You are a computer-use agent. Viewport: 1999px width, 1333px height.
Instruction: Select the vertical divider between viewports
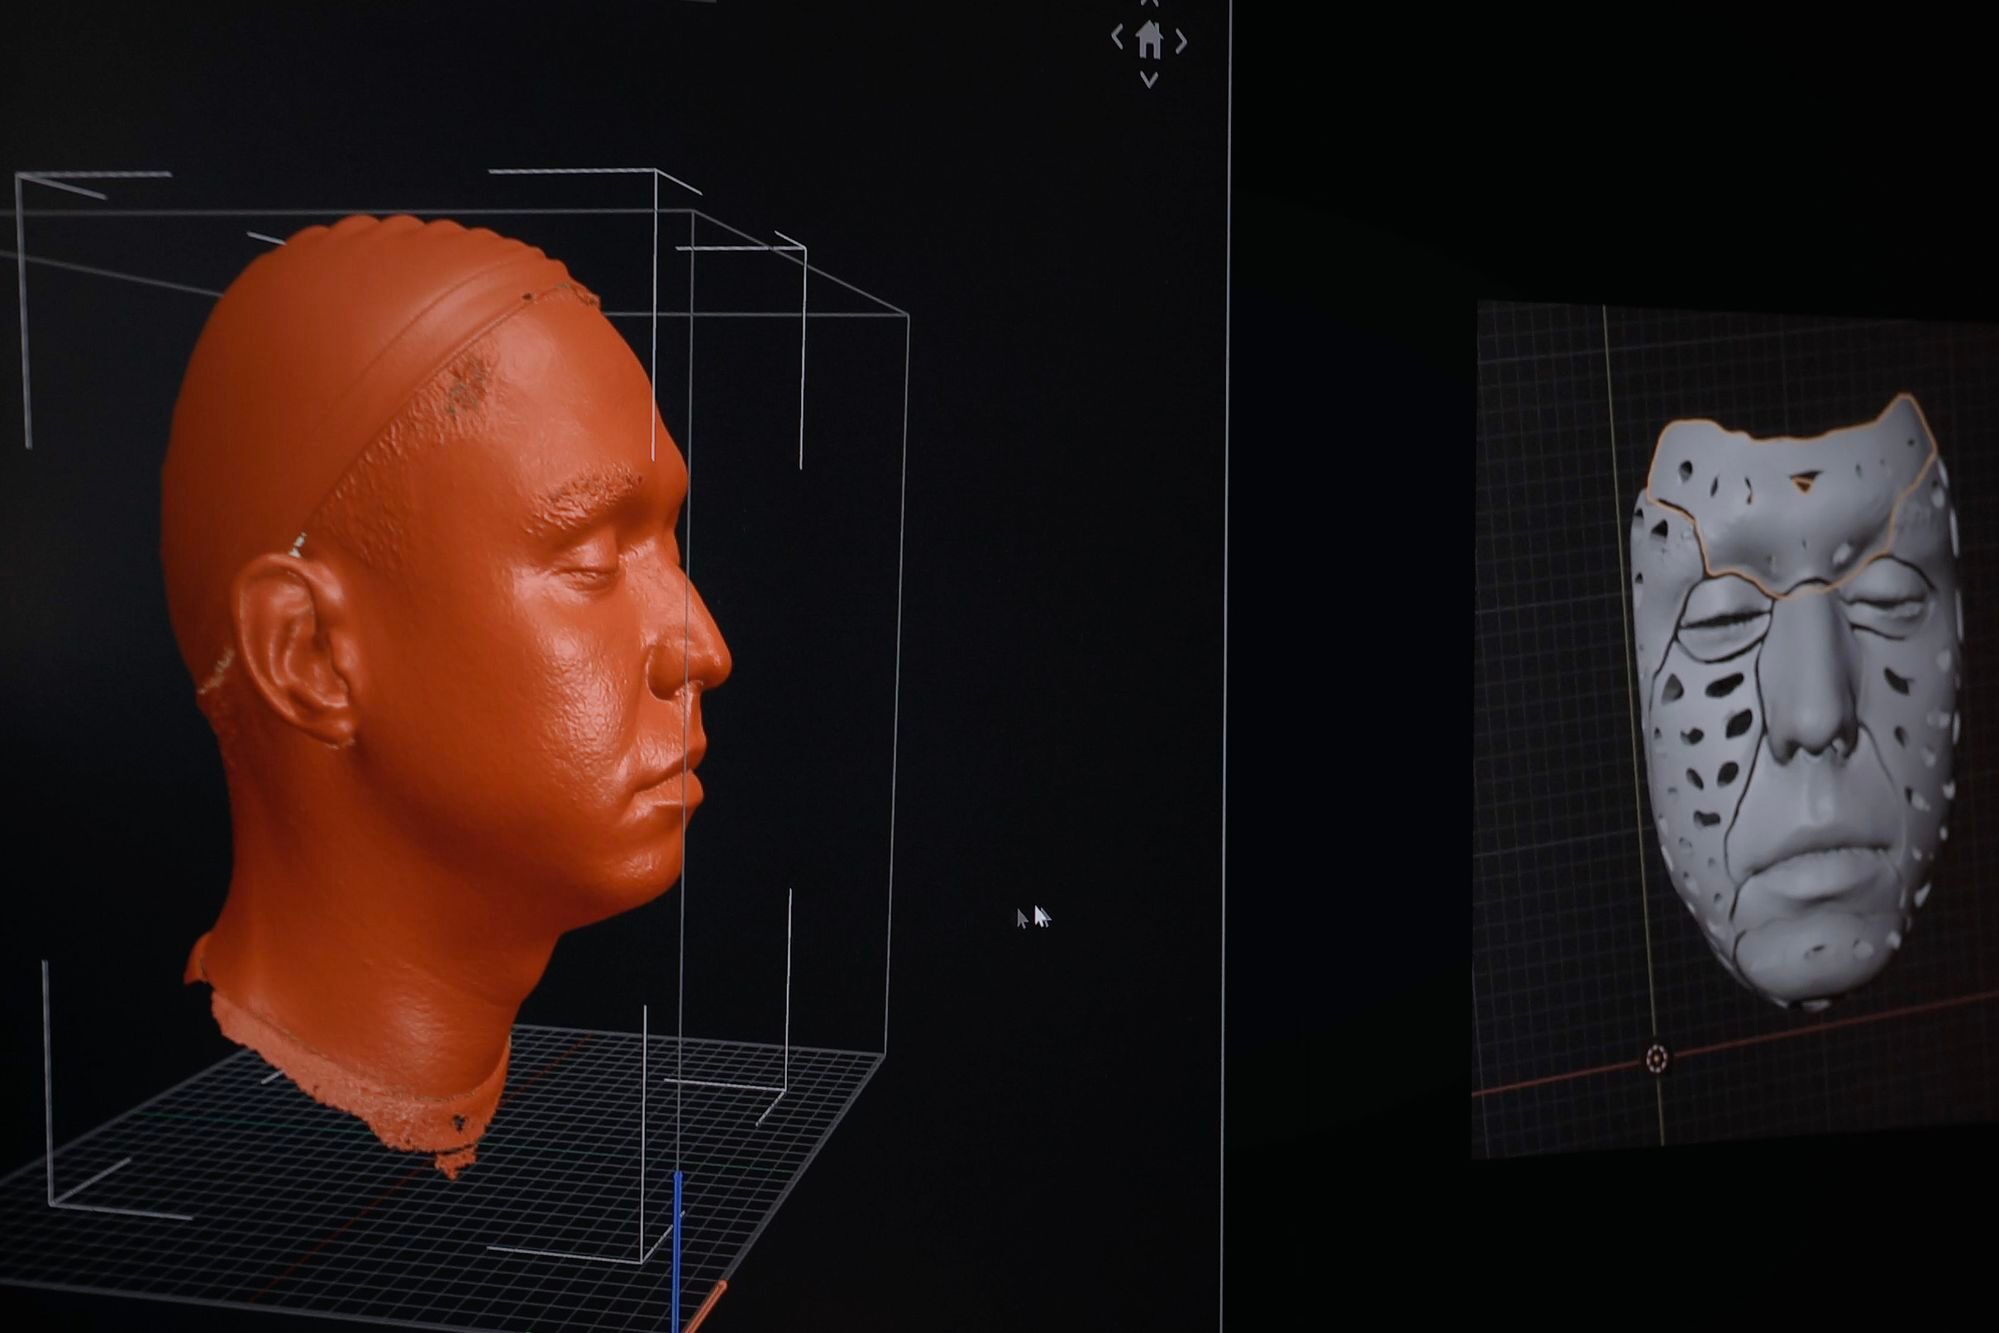(1226, 650)
